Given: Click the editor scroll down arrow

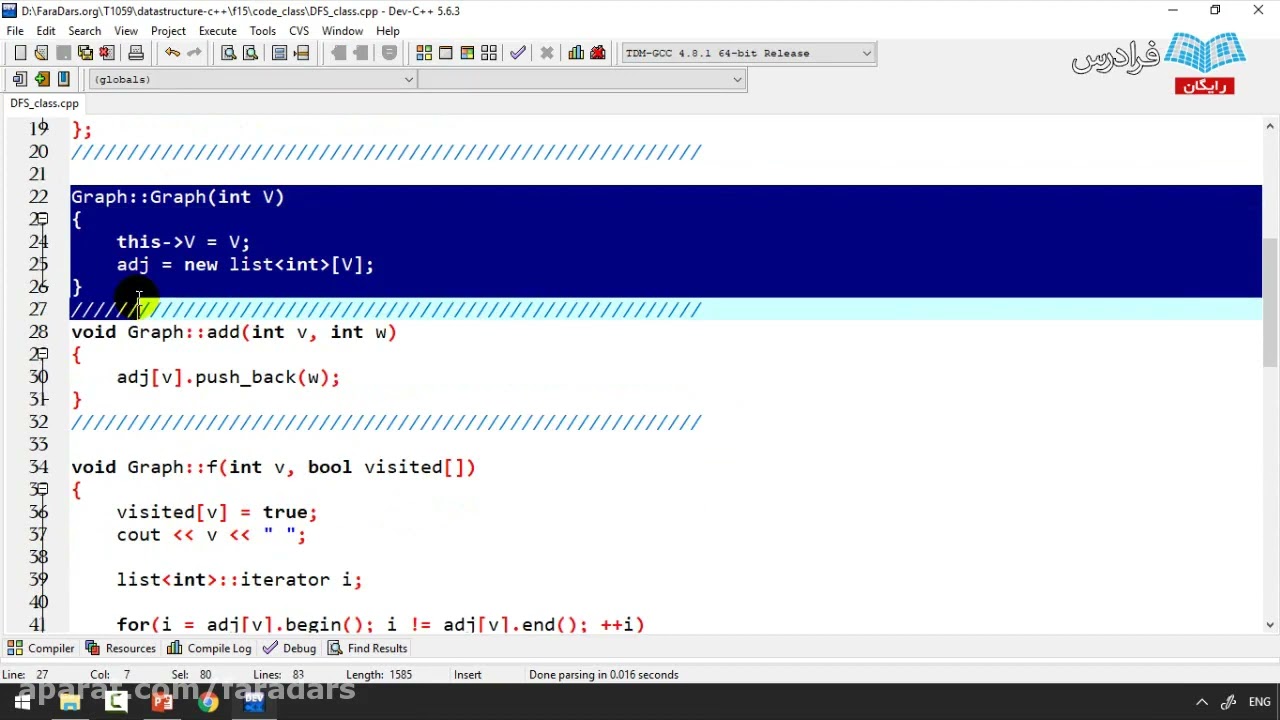Looking at the screenshot, I should click(x=1271, y=625).
